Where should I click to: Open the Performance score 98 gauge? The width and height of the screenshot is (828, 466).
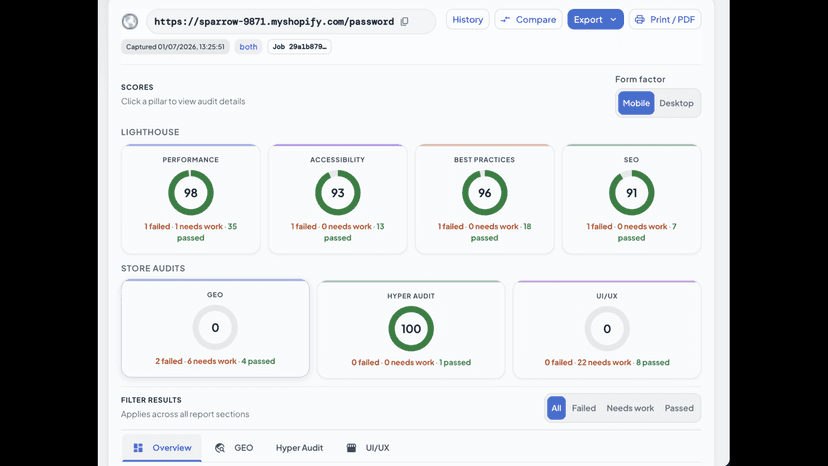point(191,193)
